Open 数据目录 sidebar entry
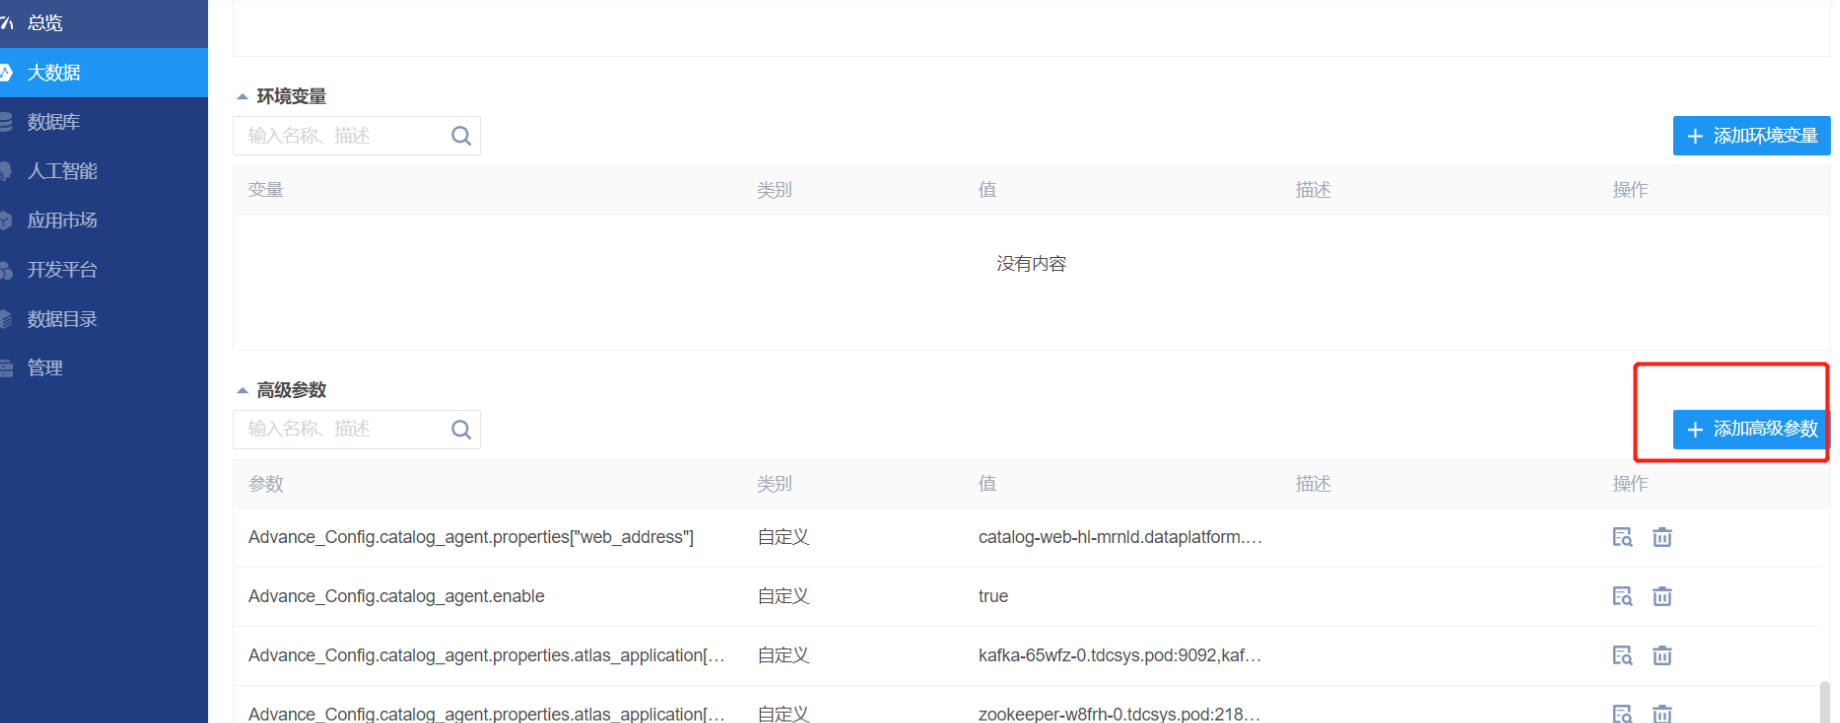The width and height of the screenshot is (1840, 723). [62, 319]
